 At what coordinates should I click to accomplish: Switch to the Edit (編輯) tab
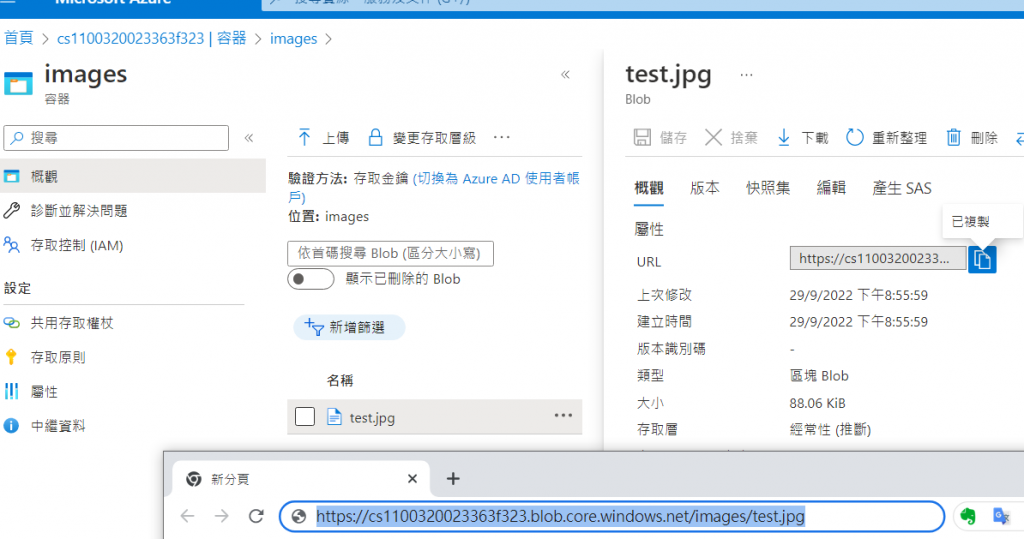[831, 188]
